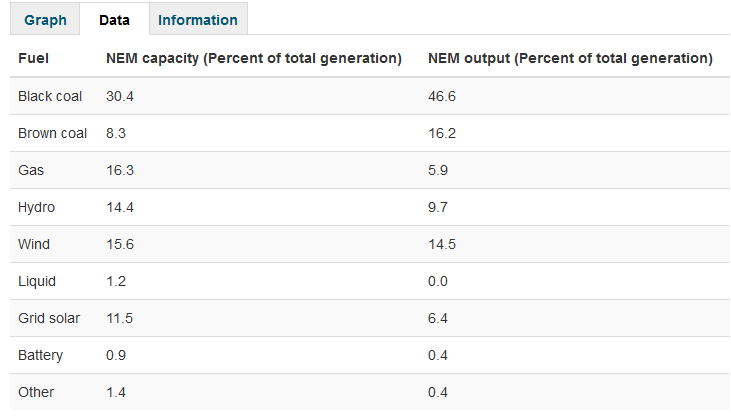The height and width of the screenshot is (417, 731).
Task: Click Black coal output value 46.6
Action: tap(442, 96)
